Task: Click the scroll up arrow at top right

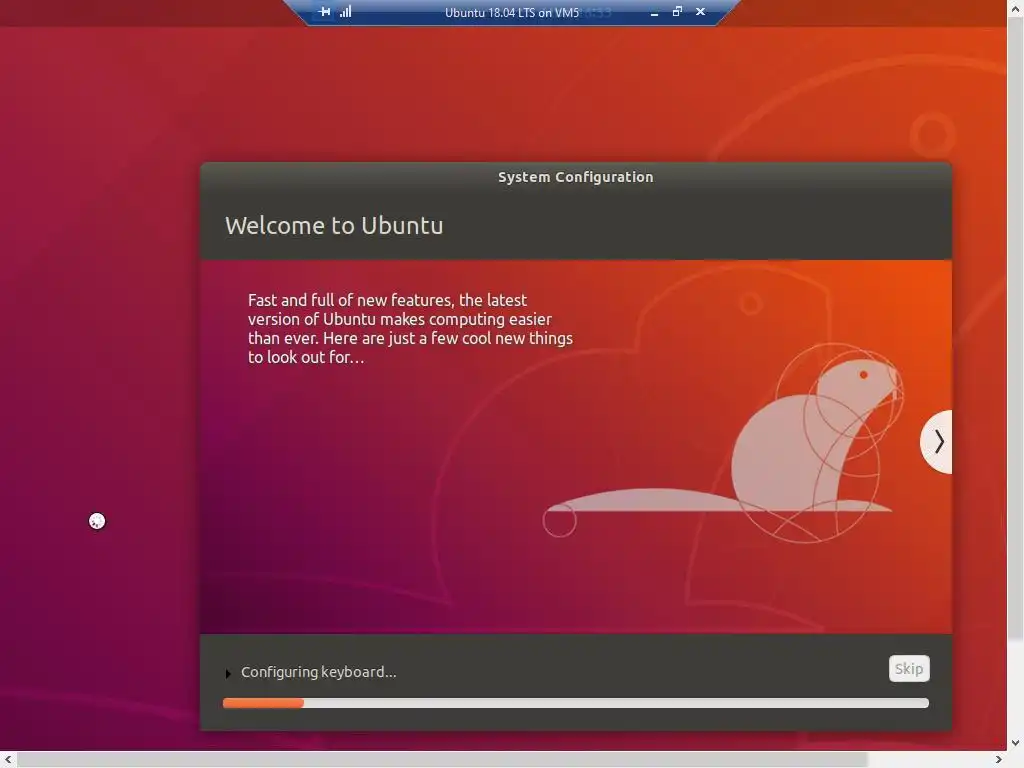Action: tap(1016, 8)
